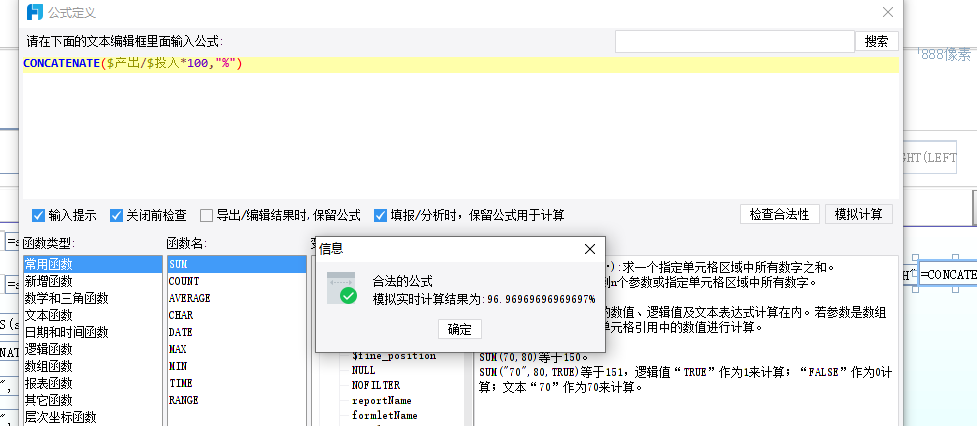This screenshot has width=977, height=426.
Task: Click the function search input field
Action: click(735, 42)
